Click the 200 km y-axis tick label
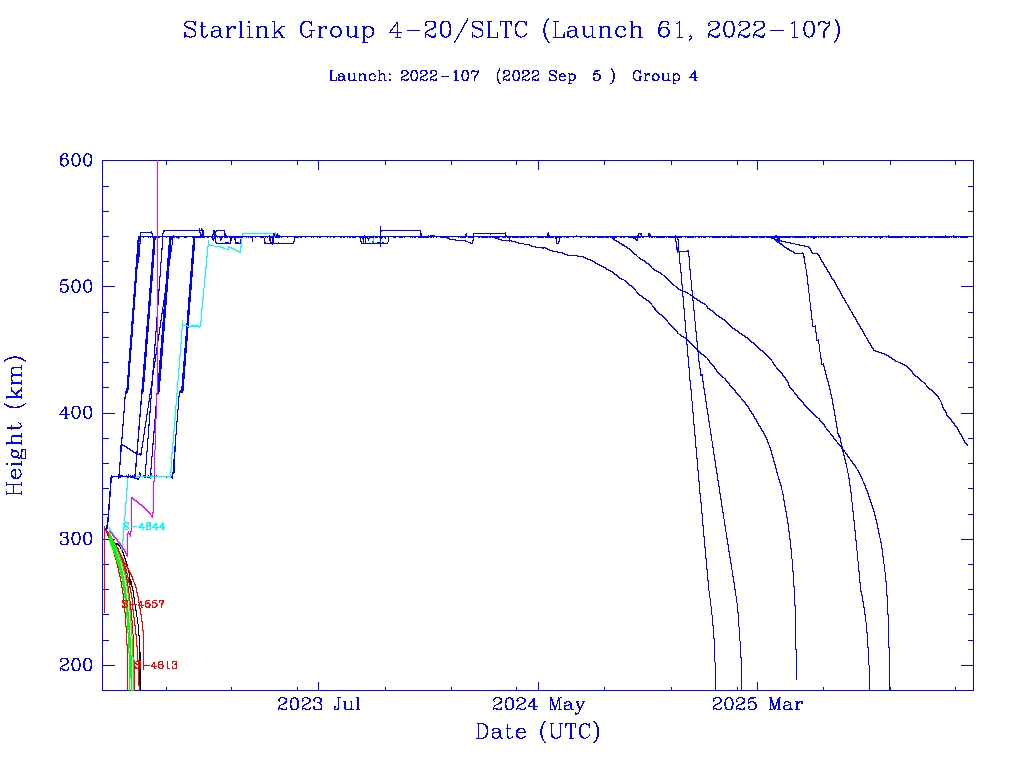The height and width of the screenshot is (768, 1024). 74,665
